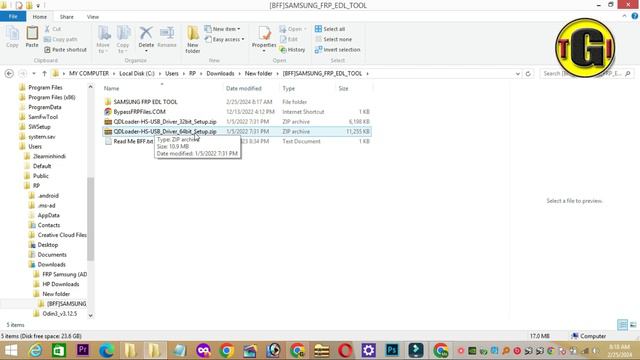
Task: Go back with the Back arrow
Action: click(9, 73)
